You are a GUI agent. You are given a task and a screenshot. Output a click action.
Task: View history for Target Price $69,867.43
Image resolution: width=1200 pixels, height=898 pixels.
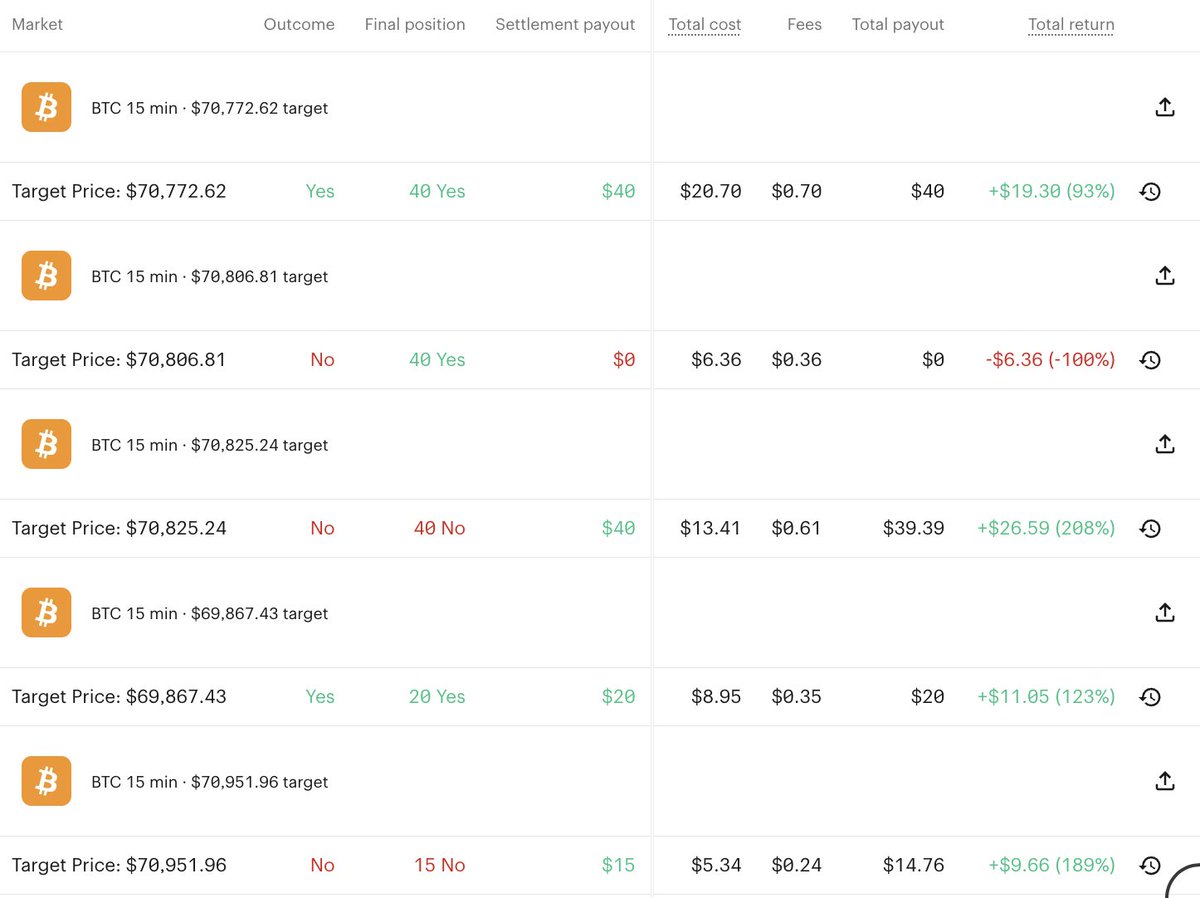[1150, 697]
